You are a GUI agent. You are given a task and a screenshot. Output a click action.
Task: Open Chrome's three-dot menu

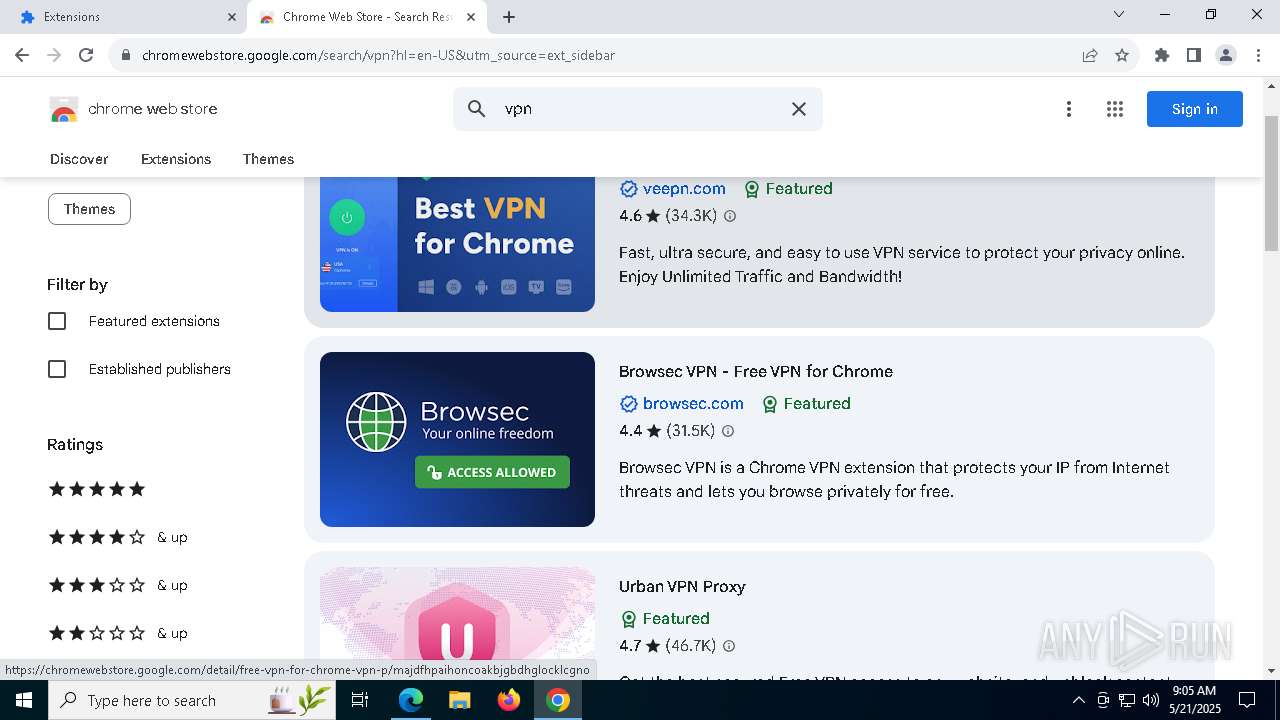point(1257,55)
